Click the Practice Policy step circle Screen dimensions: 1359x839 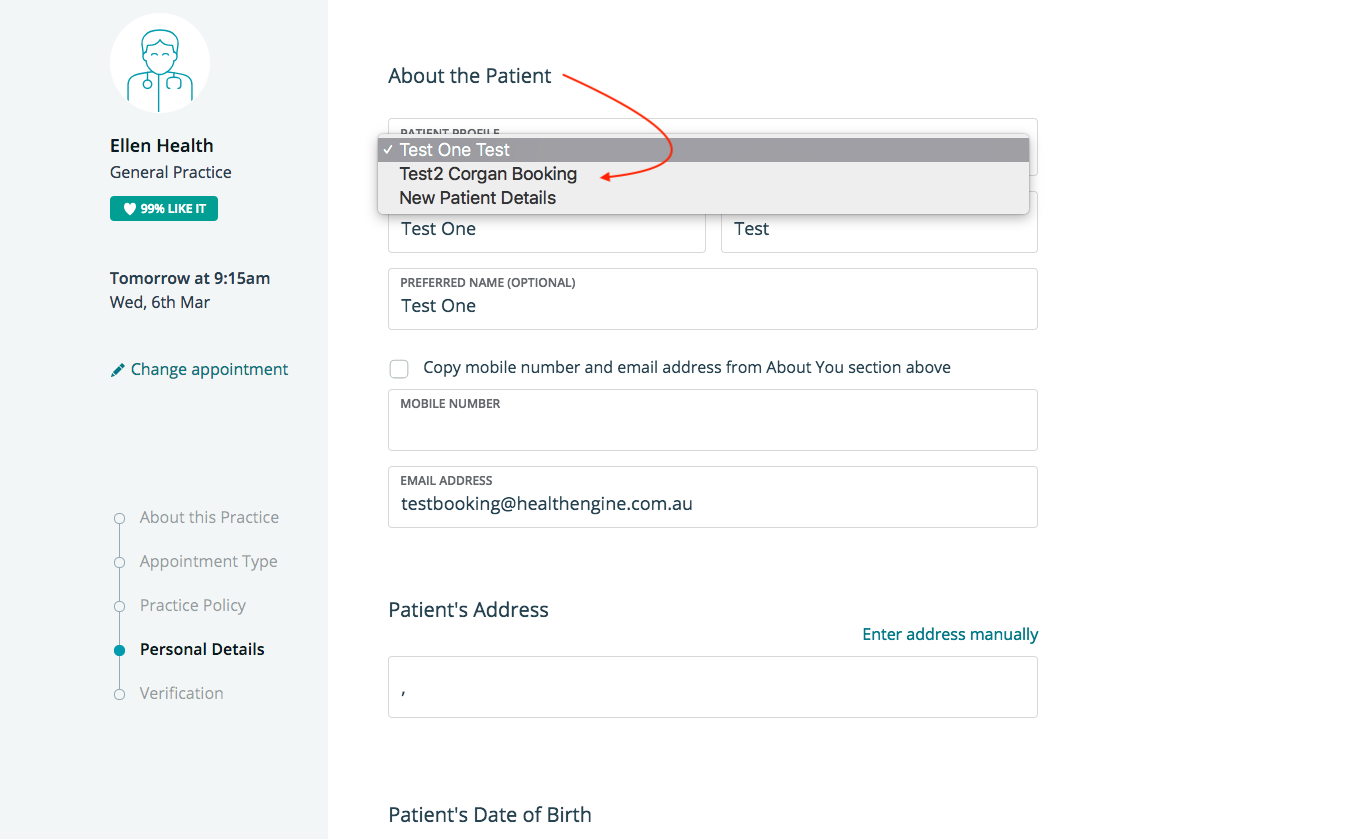click(x=120, y=606)
